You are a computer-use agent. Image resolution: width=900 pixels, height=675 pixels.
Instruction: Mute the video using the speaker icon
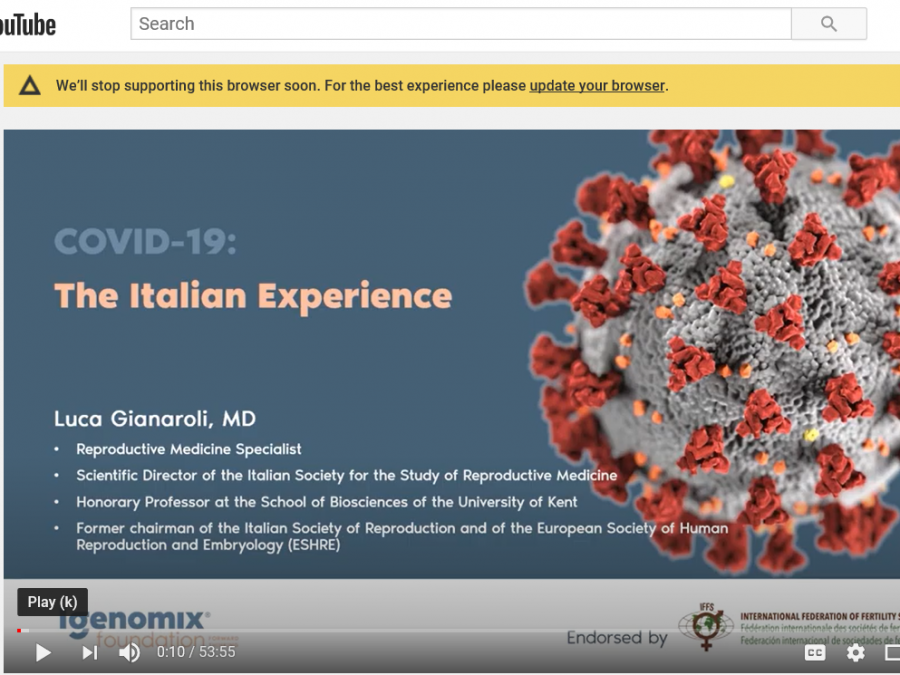pos(129,652)
